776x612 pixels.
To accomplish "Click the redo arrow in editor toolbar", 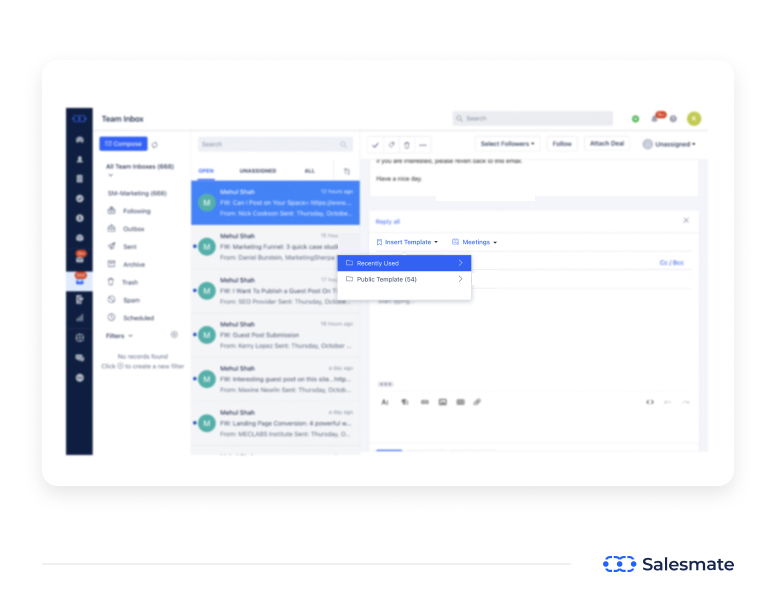I will point(685,402).
